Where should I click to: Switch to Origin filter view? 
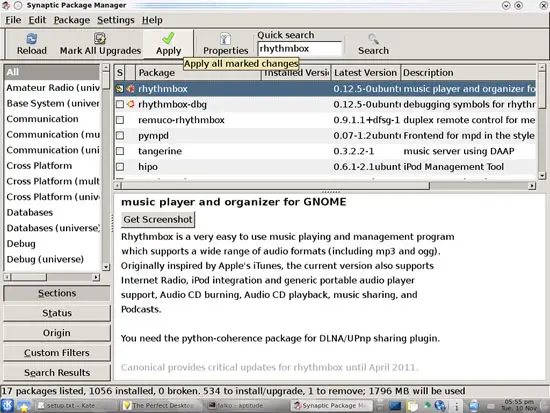57,333
